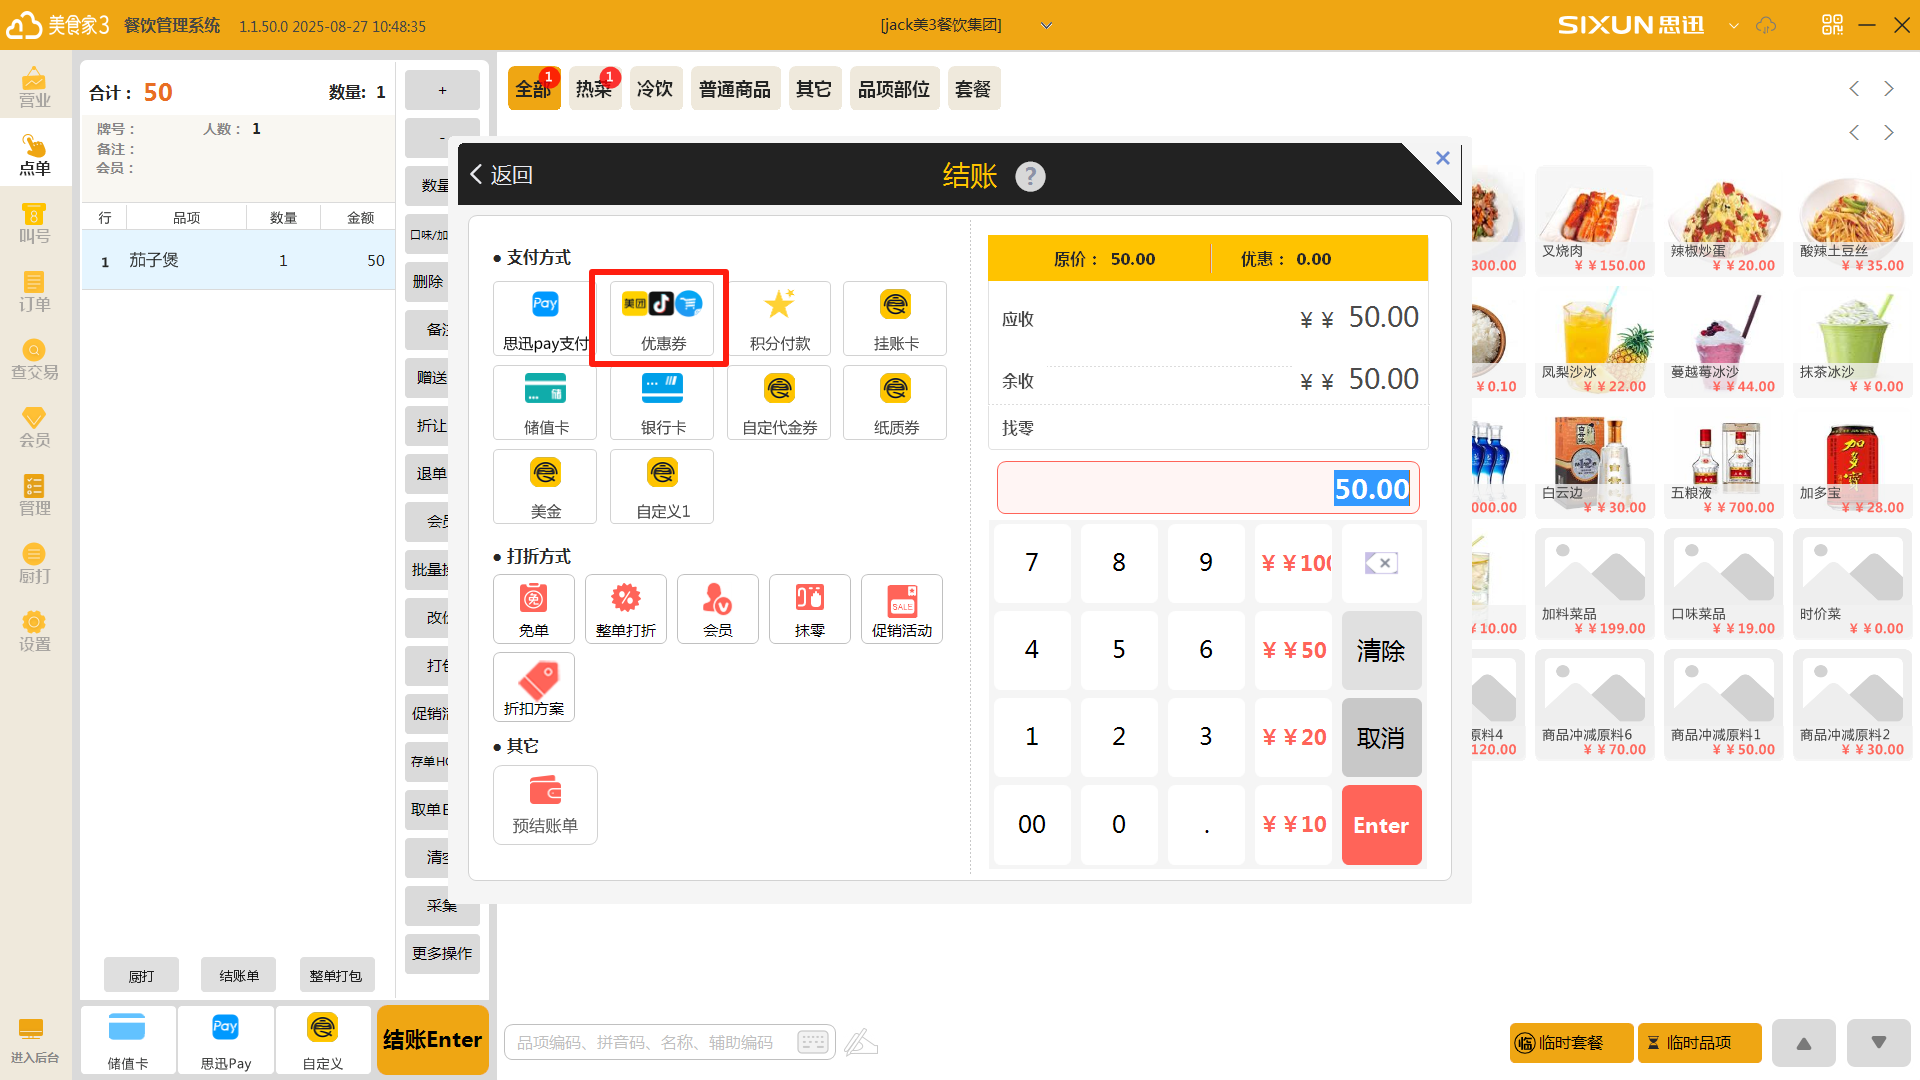The width and height of the screenshot is (1920, 1080).
Task: Select 积分付款 points payment
Action: tap(779, 318)
